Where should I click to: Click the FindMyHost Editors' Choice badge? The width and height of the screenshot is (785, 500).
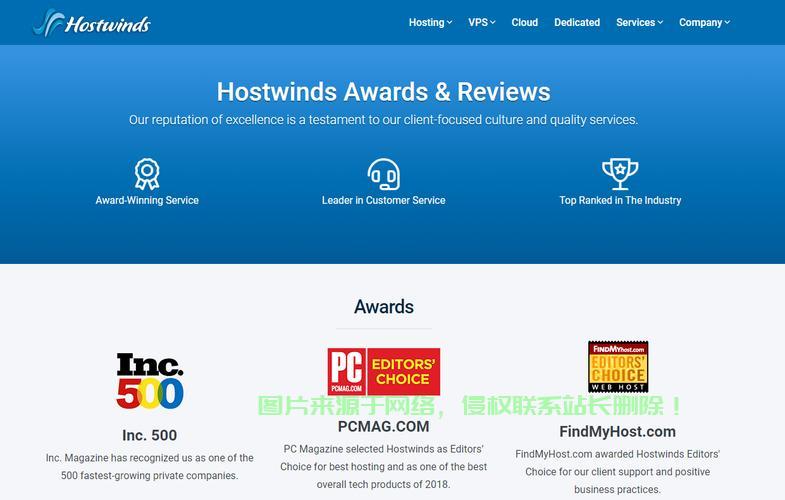coord(618,367)
